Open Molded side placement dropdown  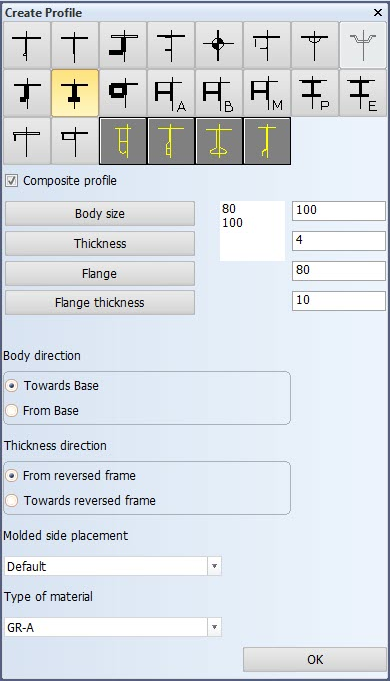(214, 566)
